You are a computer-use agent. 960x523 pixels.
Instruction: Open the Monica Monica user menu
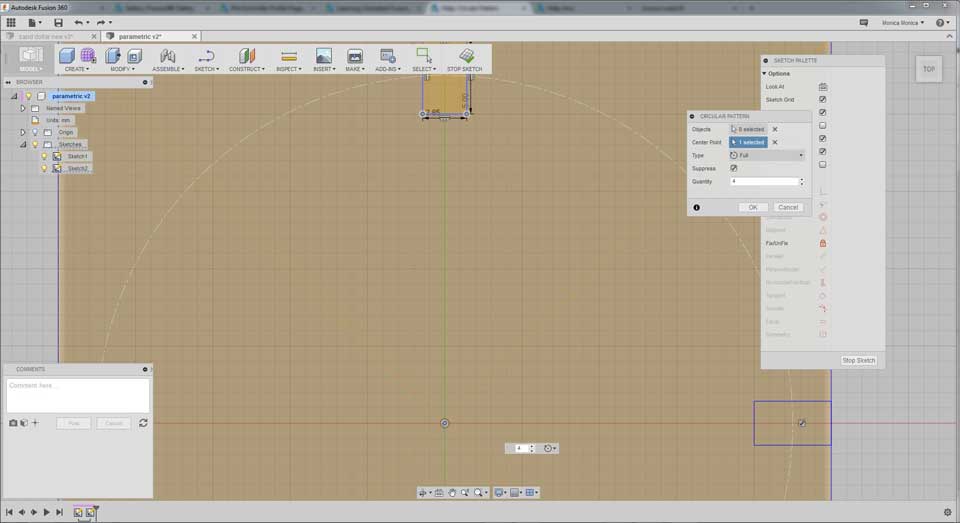(902, 23)
